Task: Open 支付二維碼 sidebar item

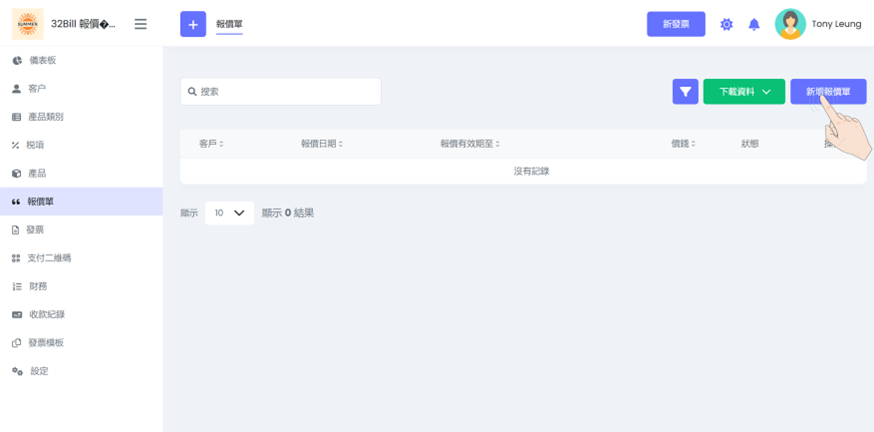Action: coord(48,258)
